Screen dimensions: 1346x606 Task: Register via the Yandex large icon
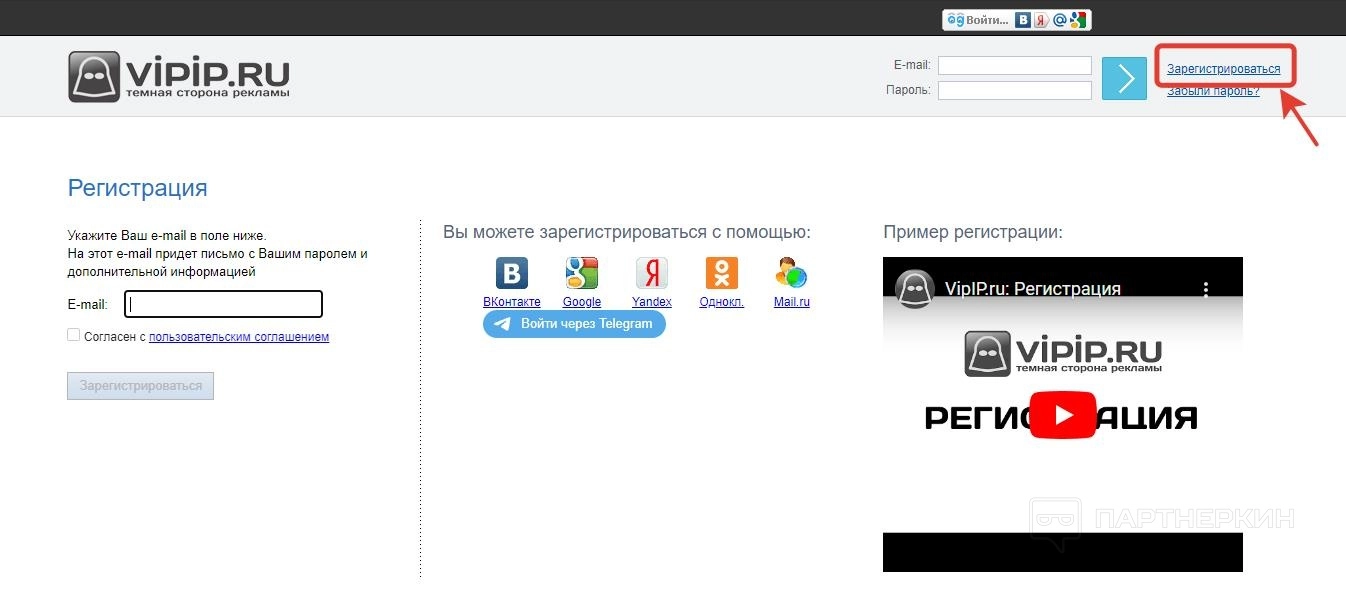tap(652, 273)
